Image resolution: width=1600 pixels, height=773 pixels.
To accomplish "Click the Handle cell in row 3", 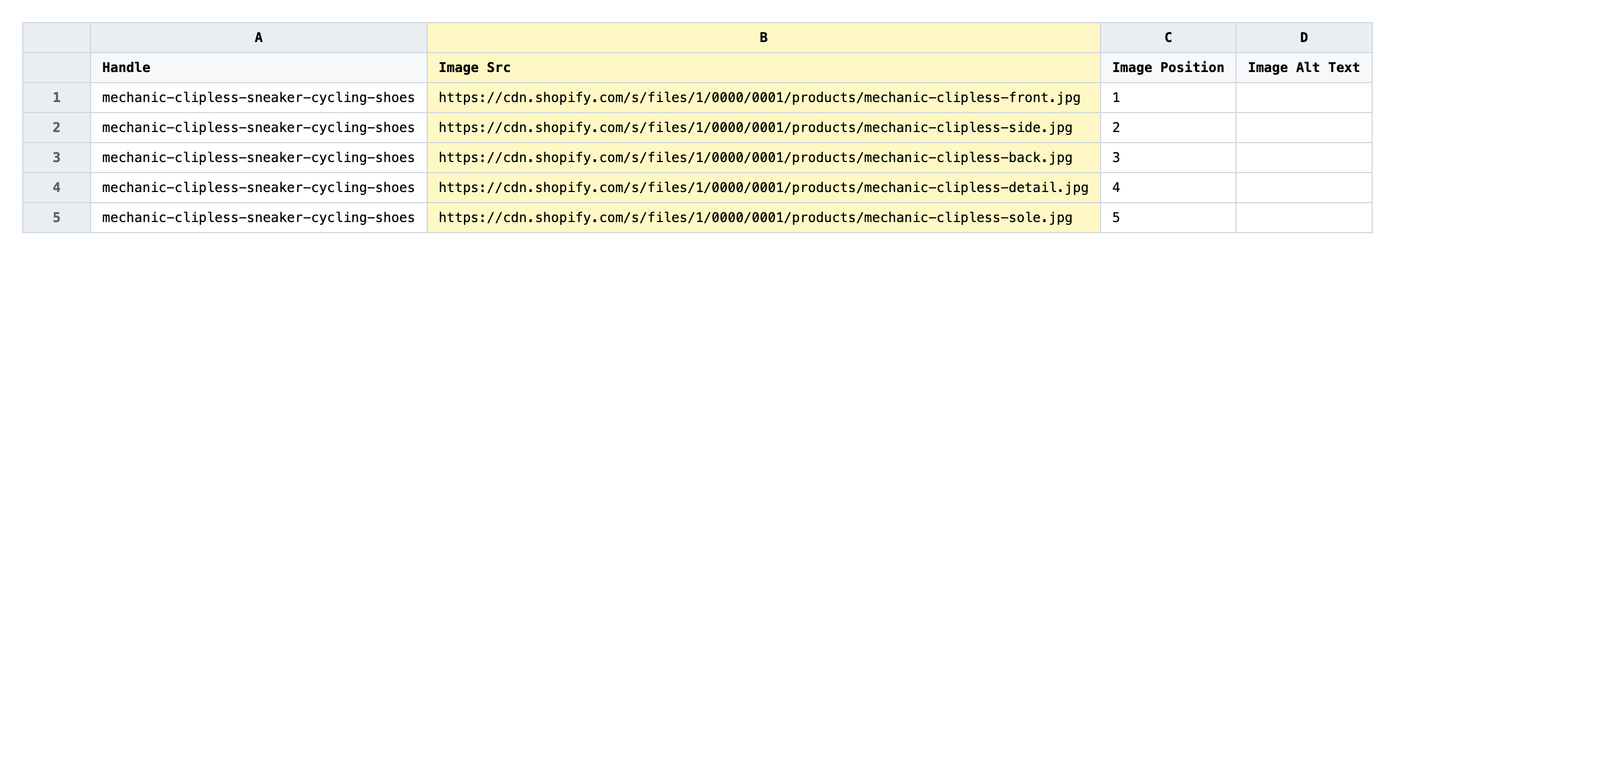I will pyautogui.click(x=258, y=158).
